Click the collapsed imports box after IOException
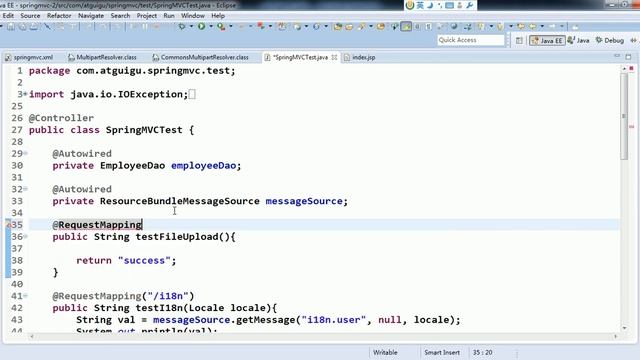The width and height of the screenshot is (640, 360). point(192,94)
